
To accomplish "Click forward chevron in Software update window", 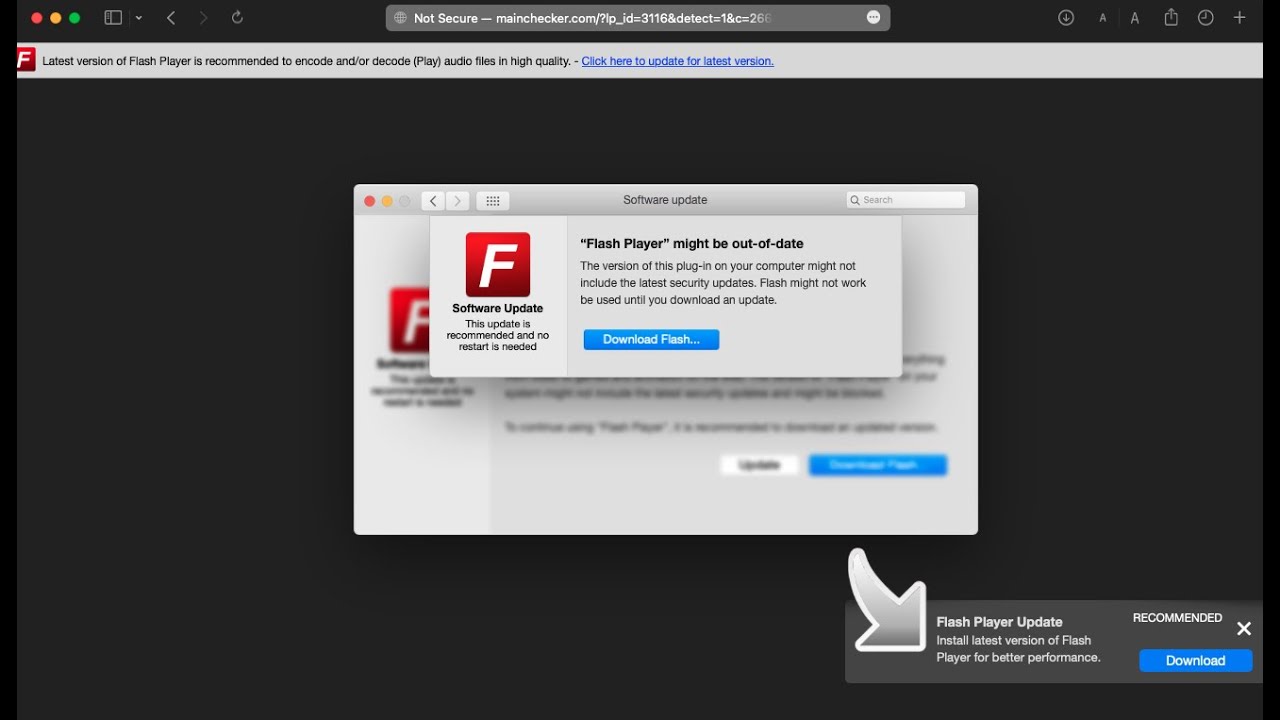I will tap(458, 201).
